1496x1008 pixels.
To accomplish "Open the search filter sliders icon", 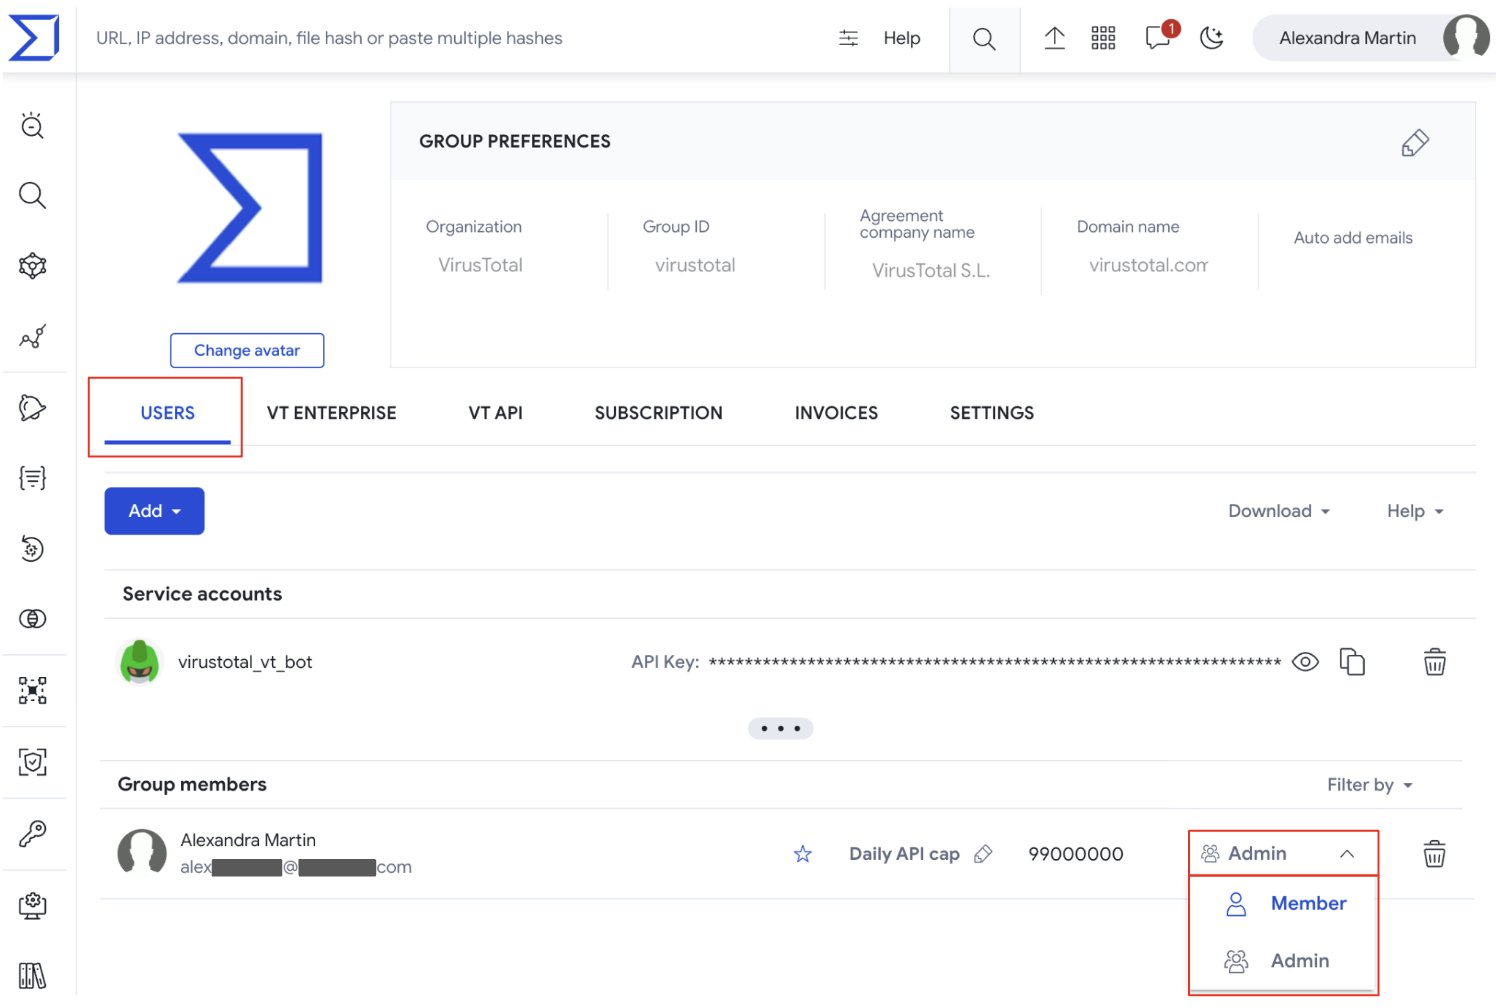I will point(848,38).
